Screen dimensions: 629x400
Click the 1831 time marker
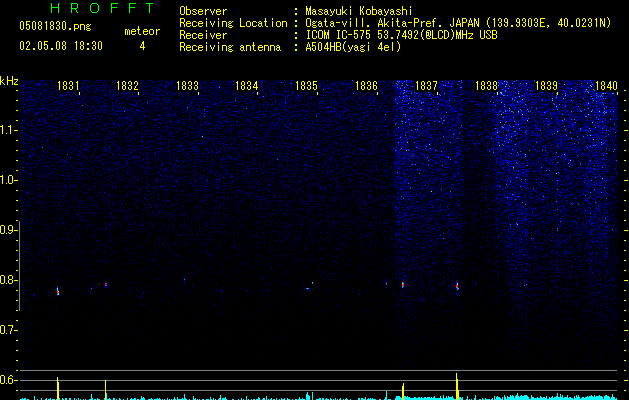(x=68, y=86)
